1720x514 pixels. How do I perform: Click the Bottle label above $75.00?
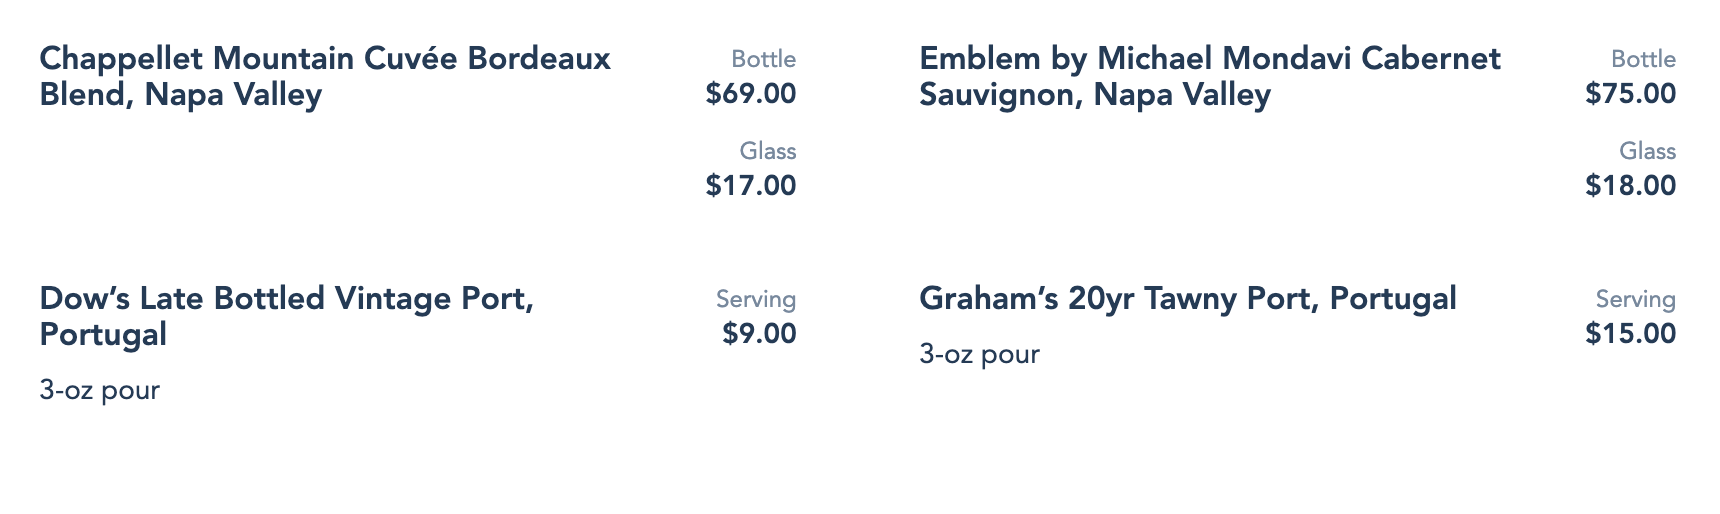tap(1643, 60)
